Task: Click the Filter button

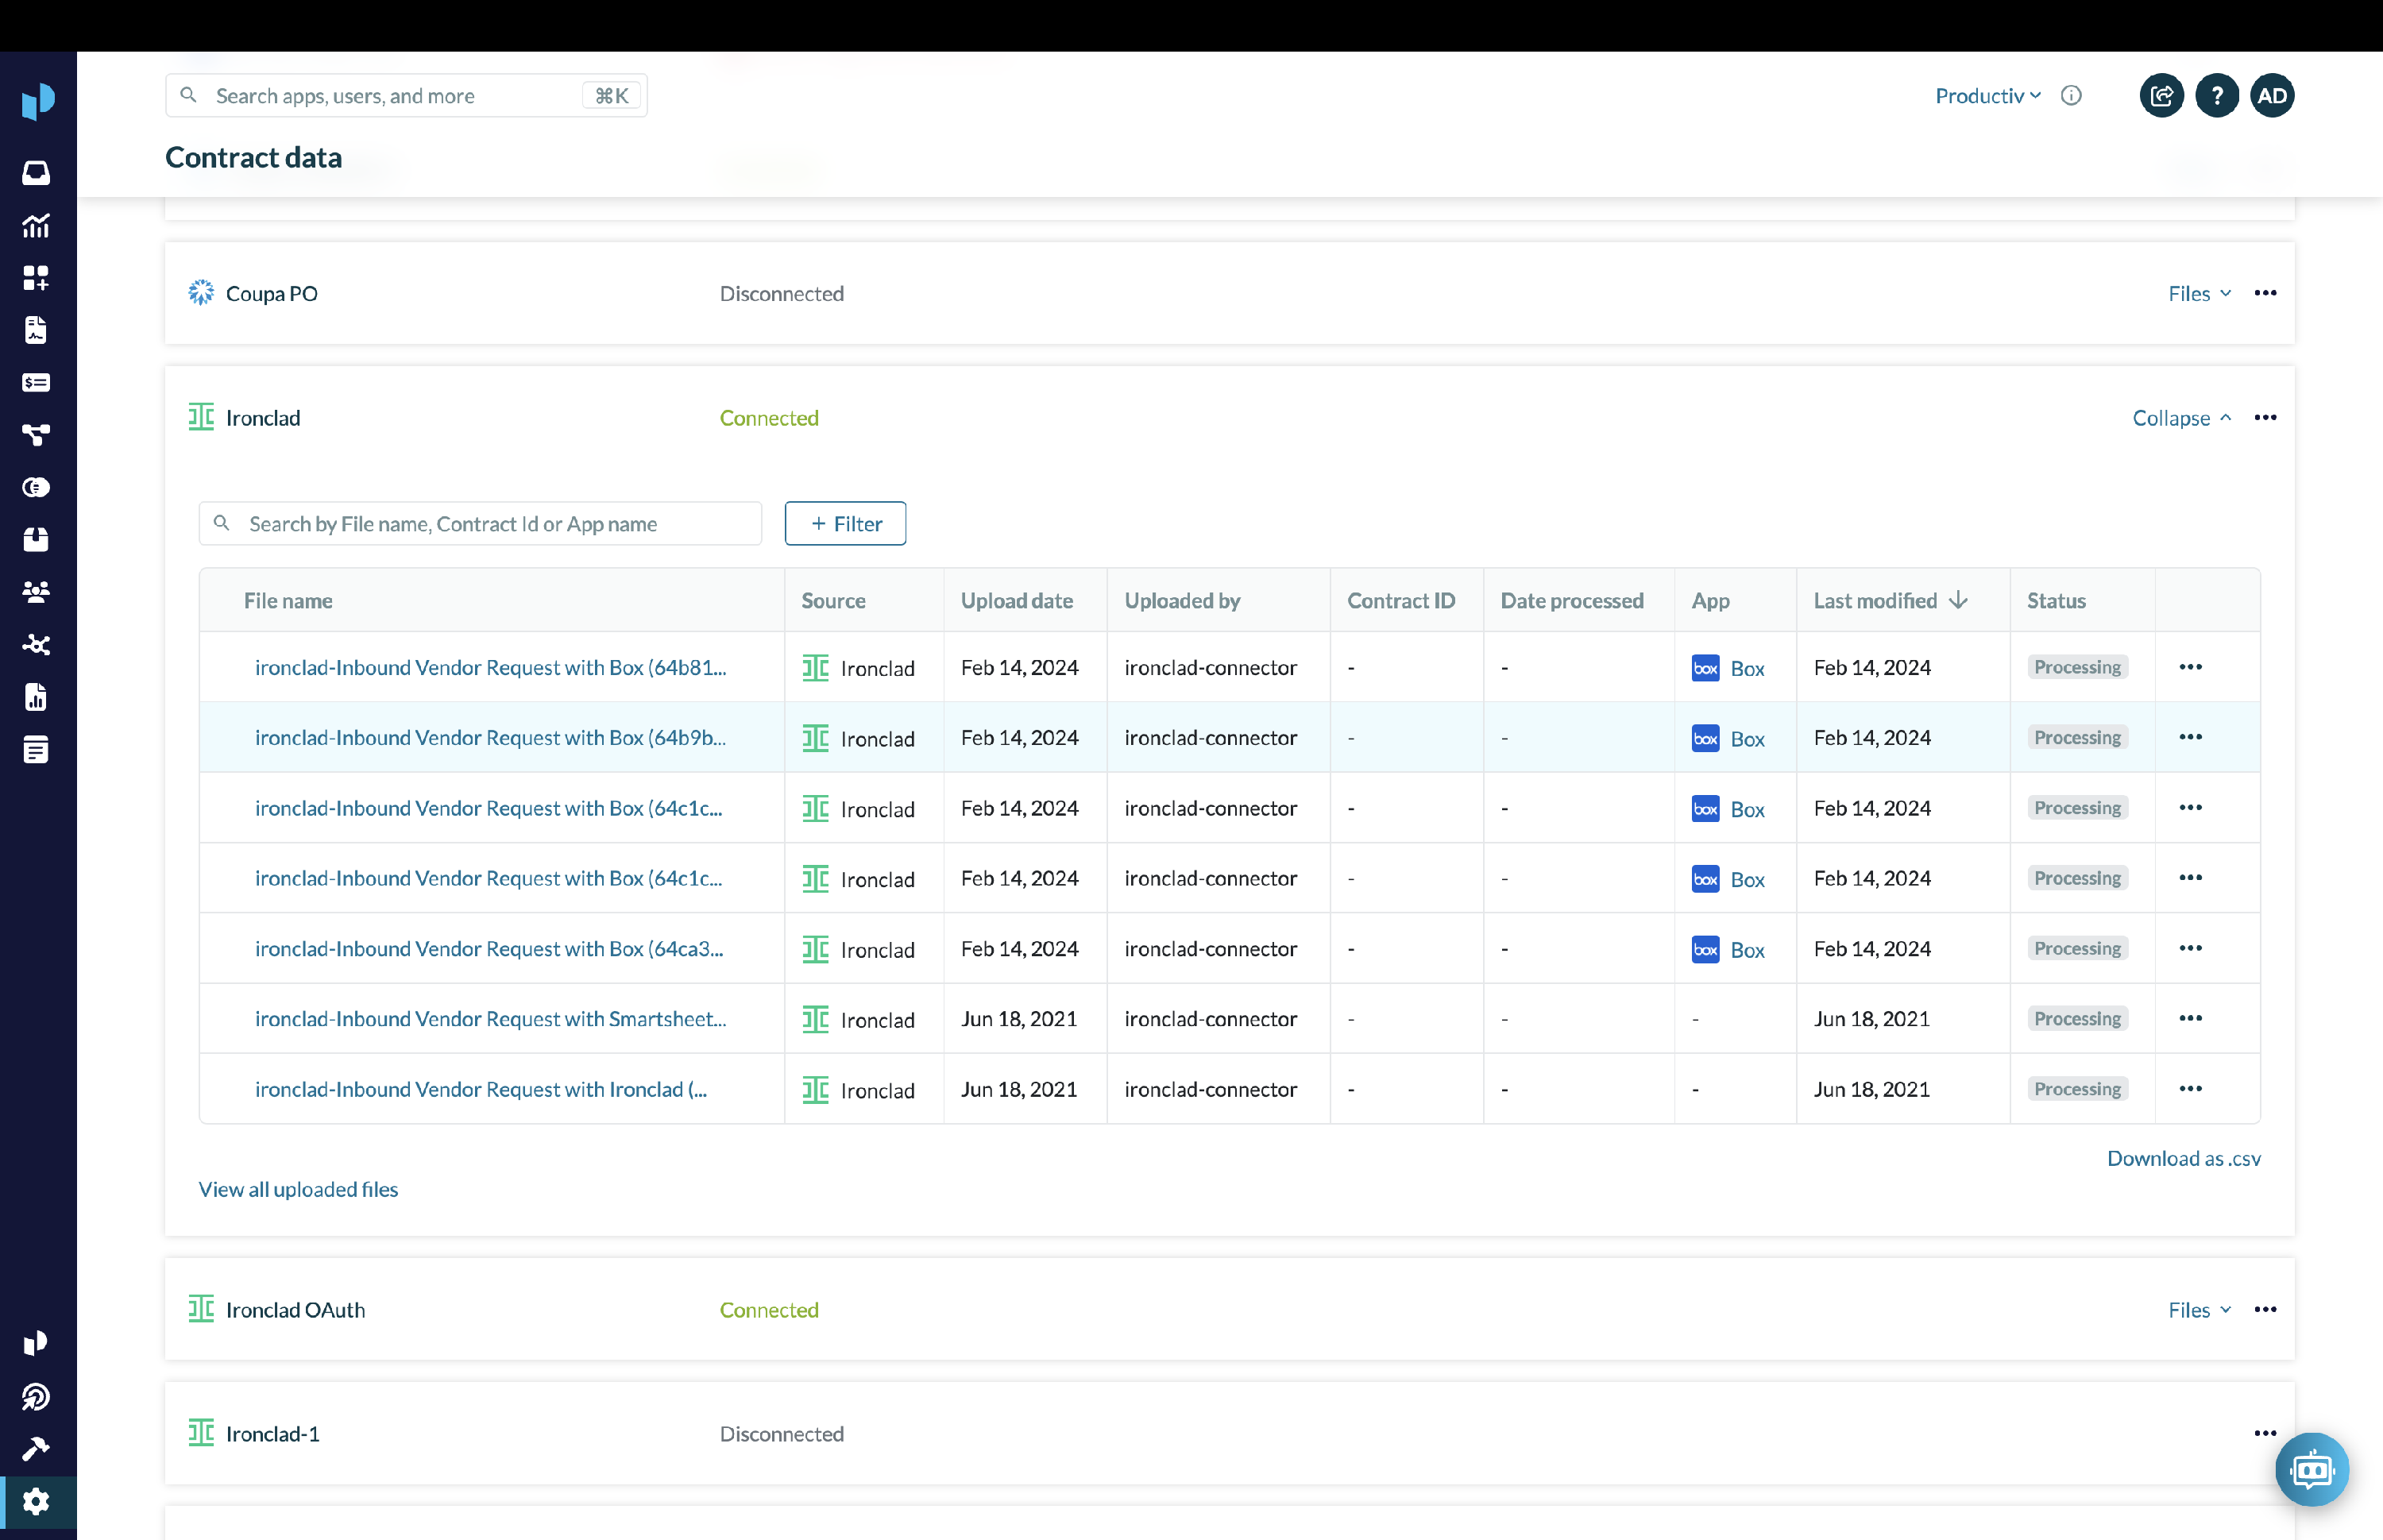Action: (845, 524)
